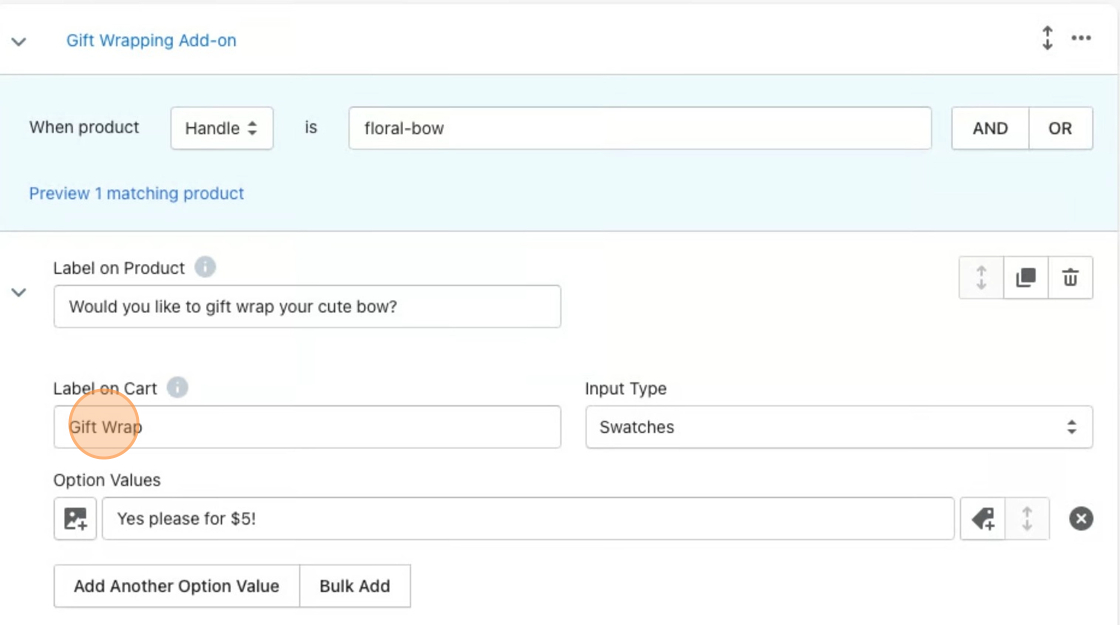This screenshot has height=625, width=1120.
Task: Click the reorder arrows beside Gift Wrapping Add-on
Action: [x=1047, y=39]
